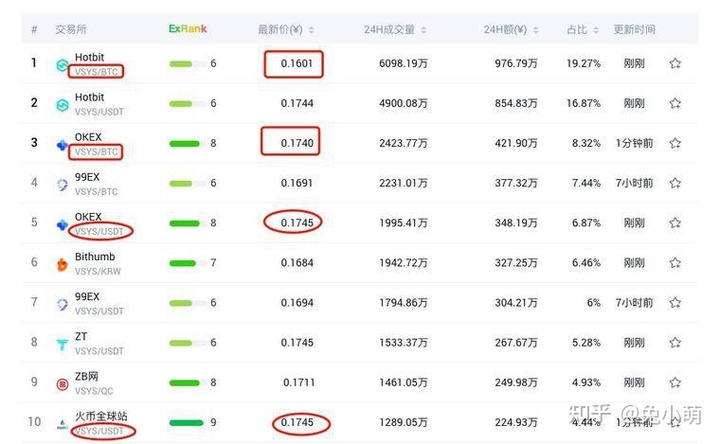Screen dimensions: 720x444
Task: Open the 火币全球站 exchange link
Action: 101,416
